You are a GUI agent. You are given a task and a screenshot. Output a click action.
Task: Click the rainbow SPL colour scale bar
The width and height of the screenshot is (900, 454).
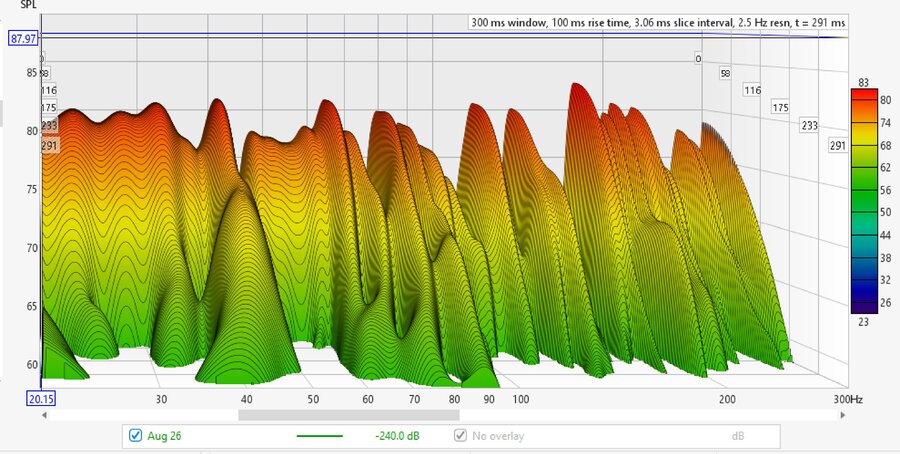click(864, 201)
